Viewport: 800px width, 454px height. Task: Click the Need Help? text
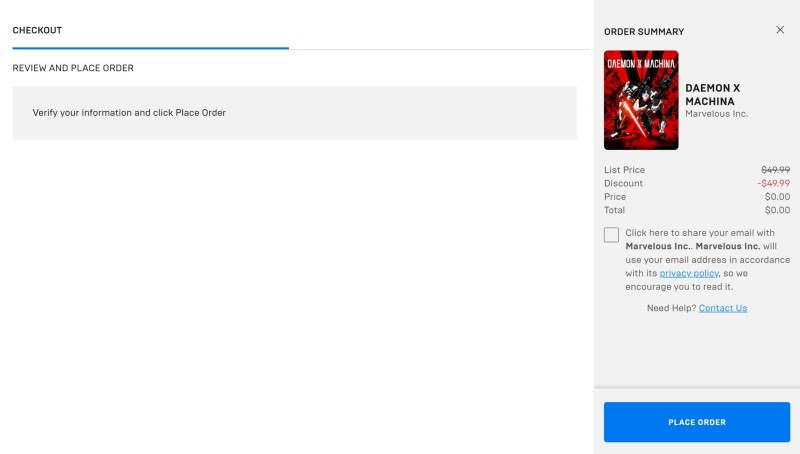(x=671, y=308)
